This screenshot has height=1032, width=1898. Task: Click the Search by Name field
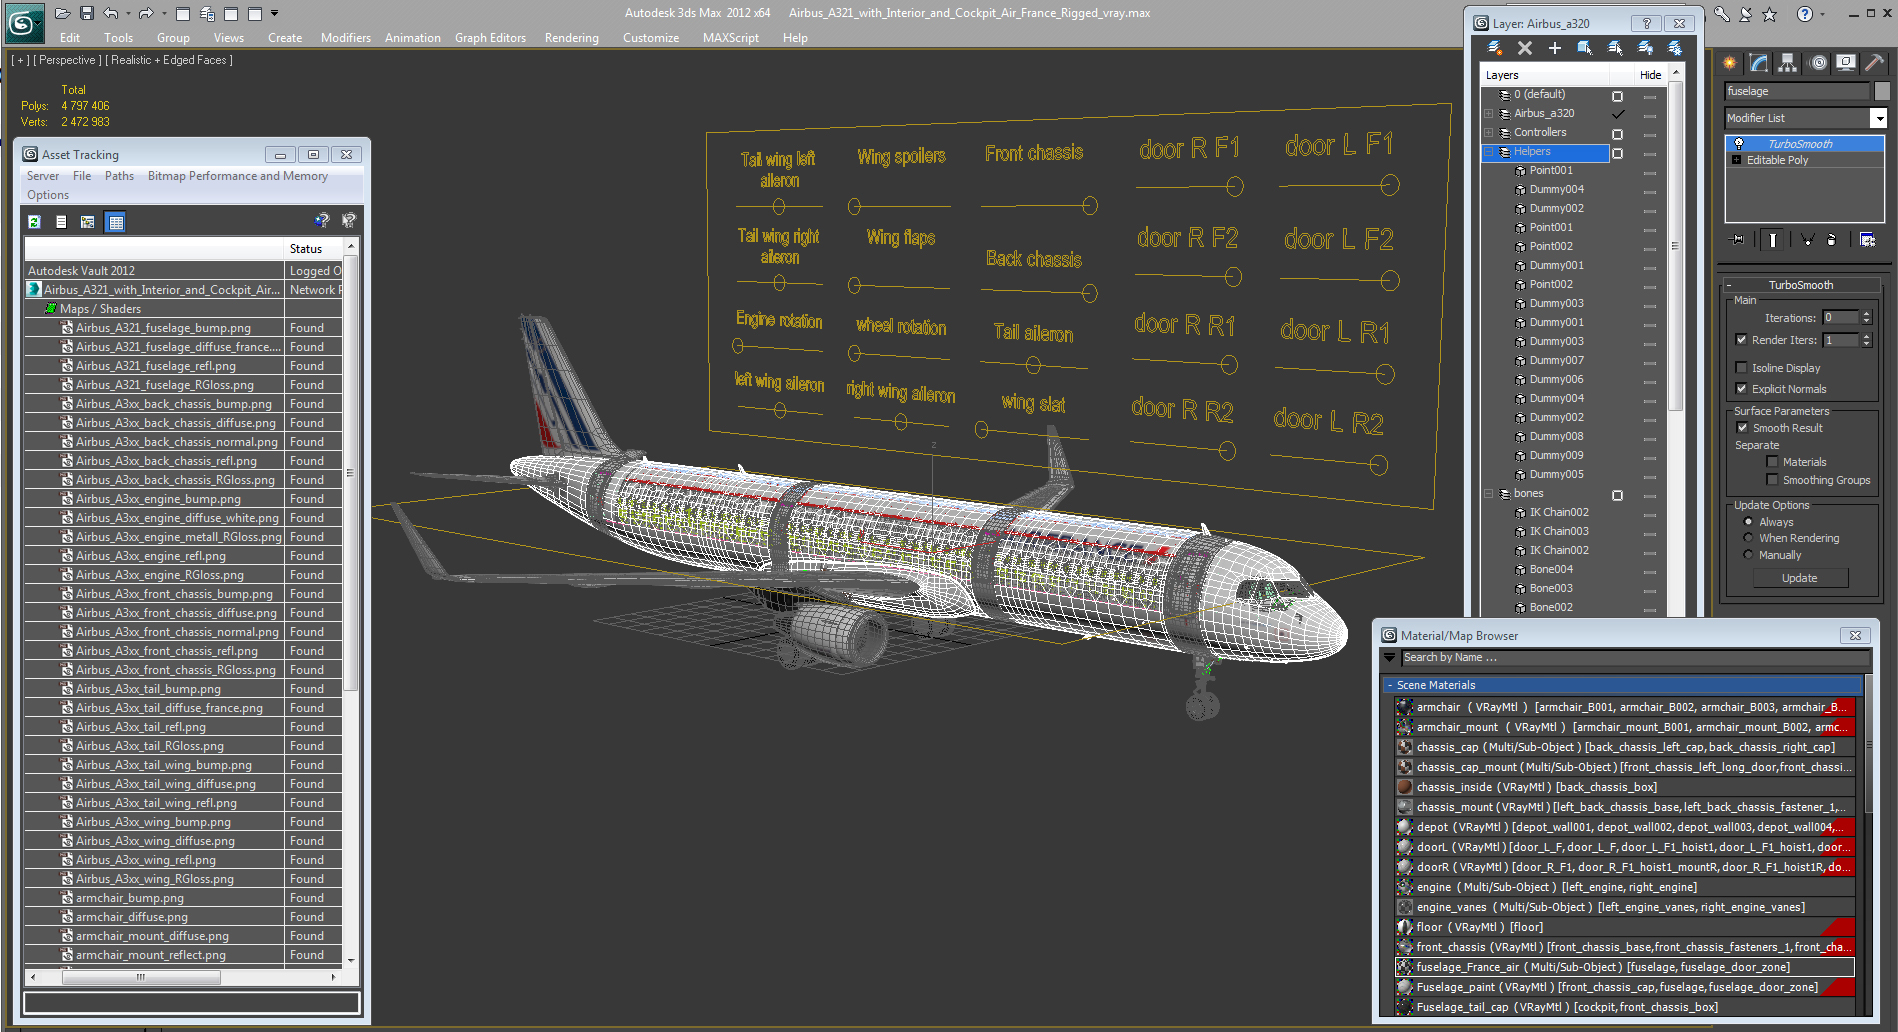coord(1635,658)
